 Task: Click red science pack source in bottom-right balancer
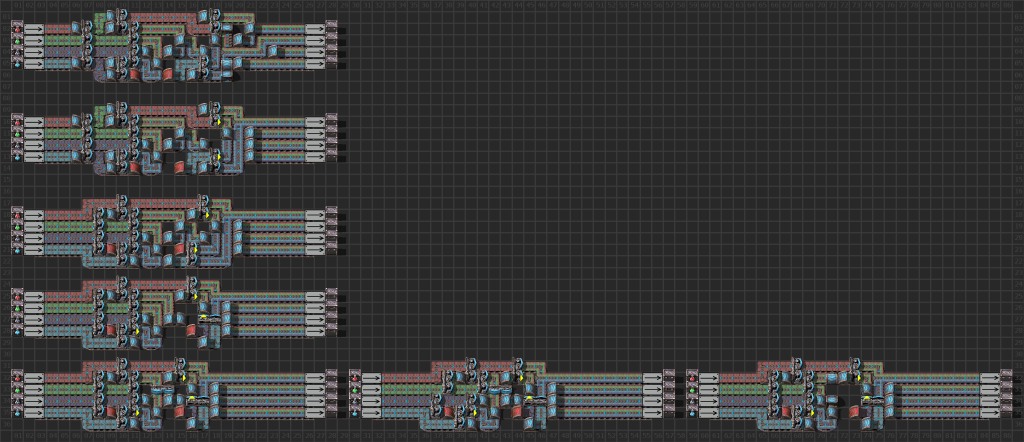(692, 379)
